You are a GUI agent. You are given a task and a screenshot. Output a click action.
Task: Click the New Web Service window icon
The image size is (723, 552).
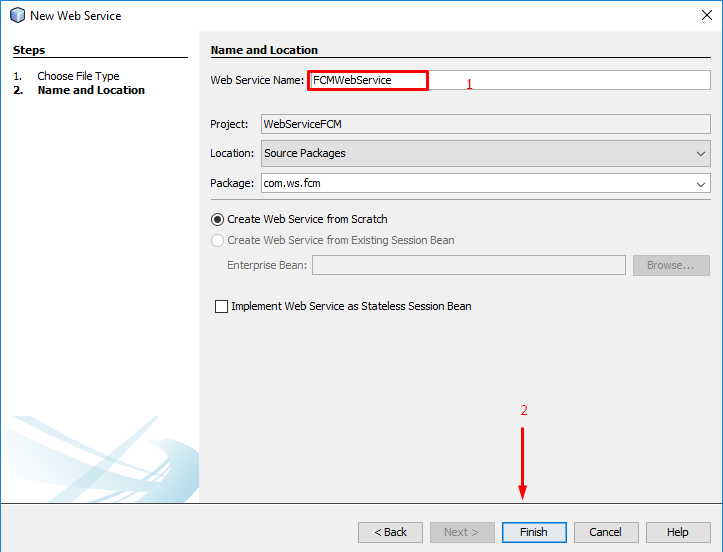tap(17, 15)
